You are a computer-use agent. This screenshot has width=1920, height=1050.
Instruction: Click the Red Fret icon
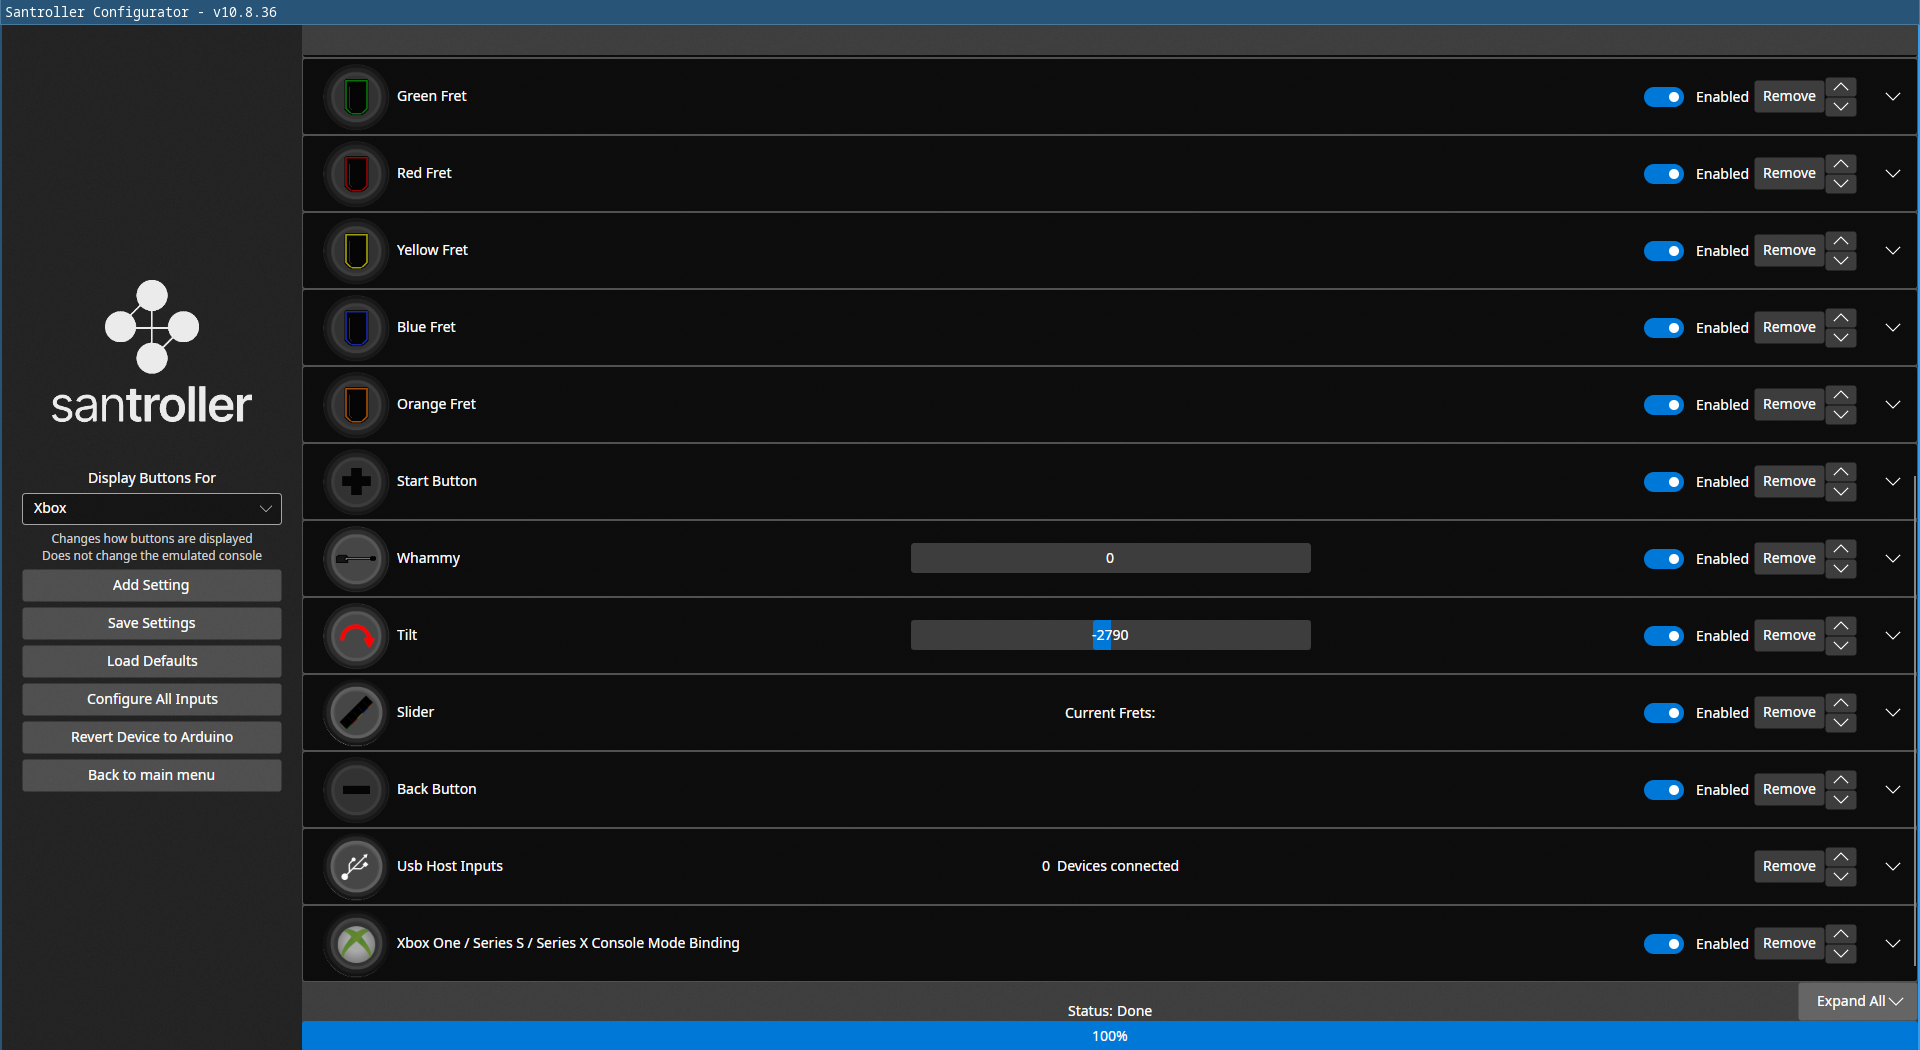click(356, 174)
